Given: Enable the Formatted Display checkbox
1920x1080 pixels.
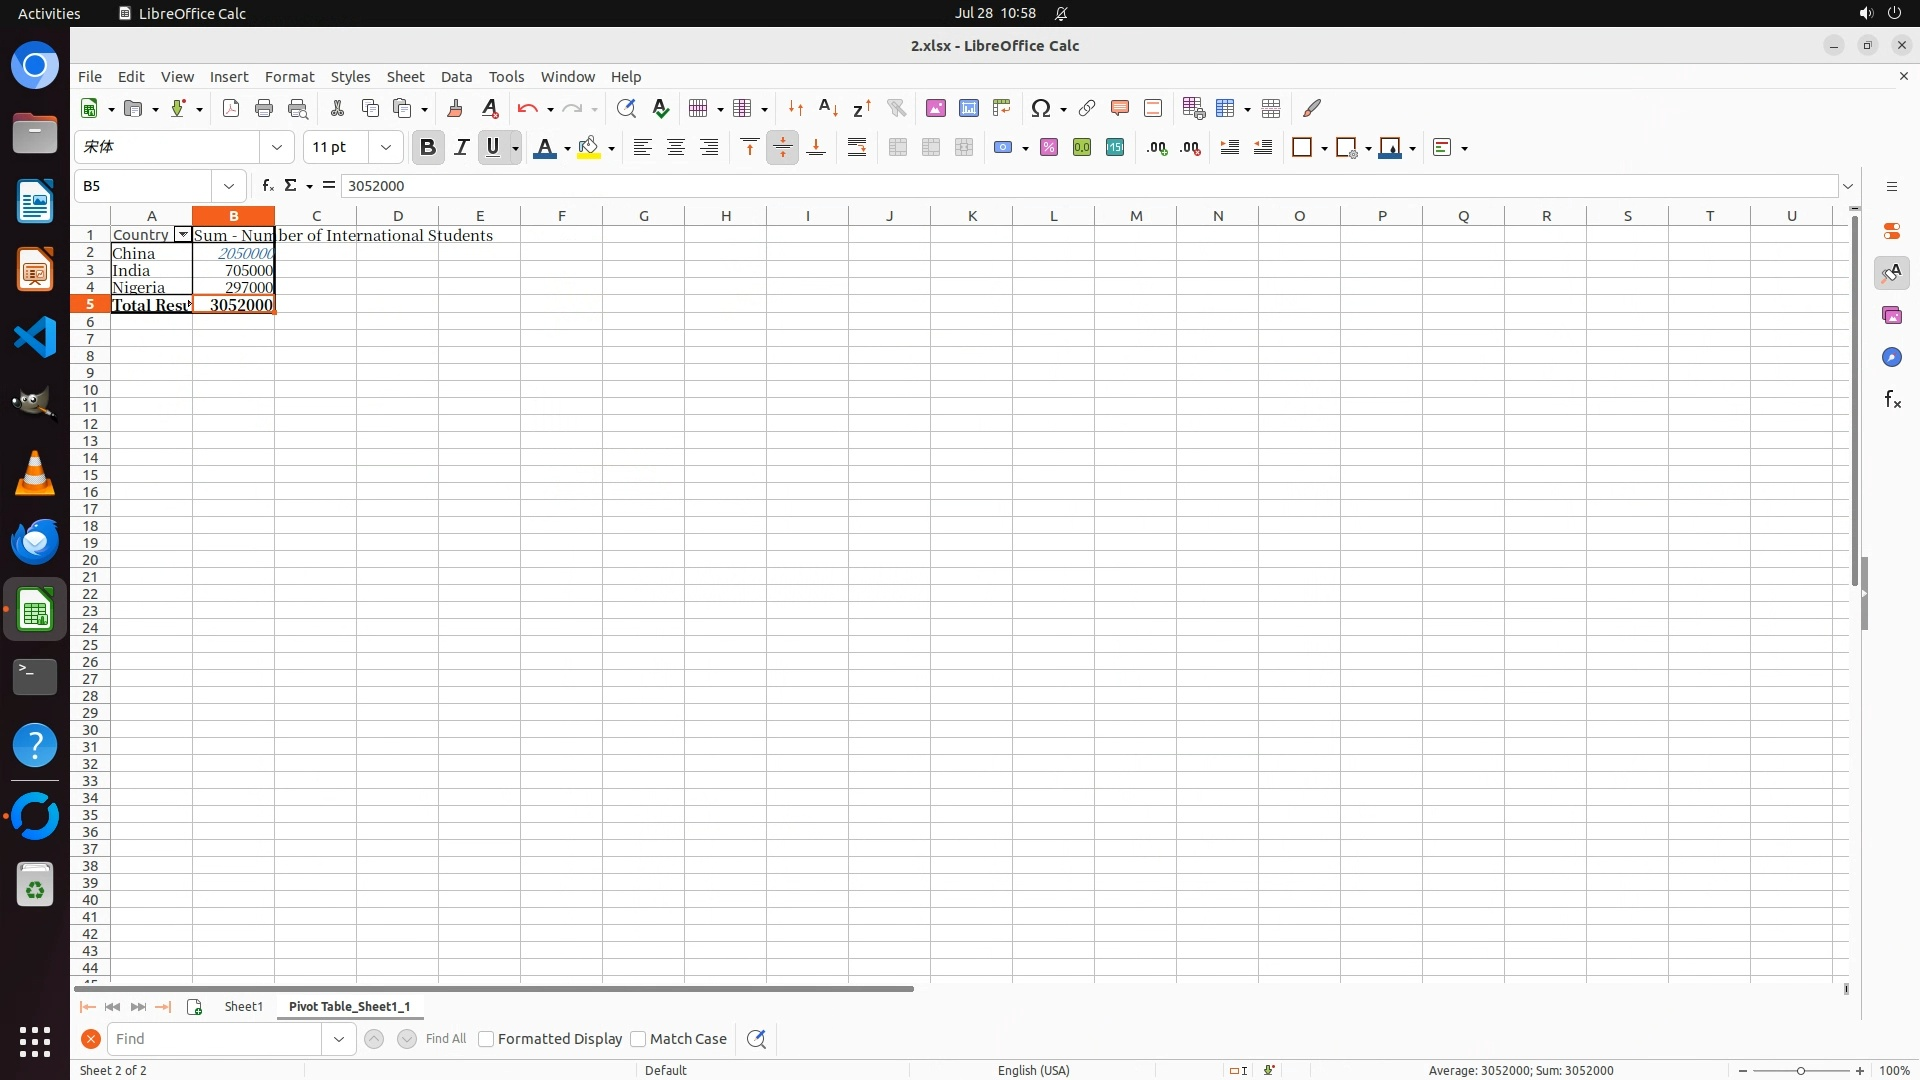Looking at the screenshot, I should click(486, 1039).
